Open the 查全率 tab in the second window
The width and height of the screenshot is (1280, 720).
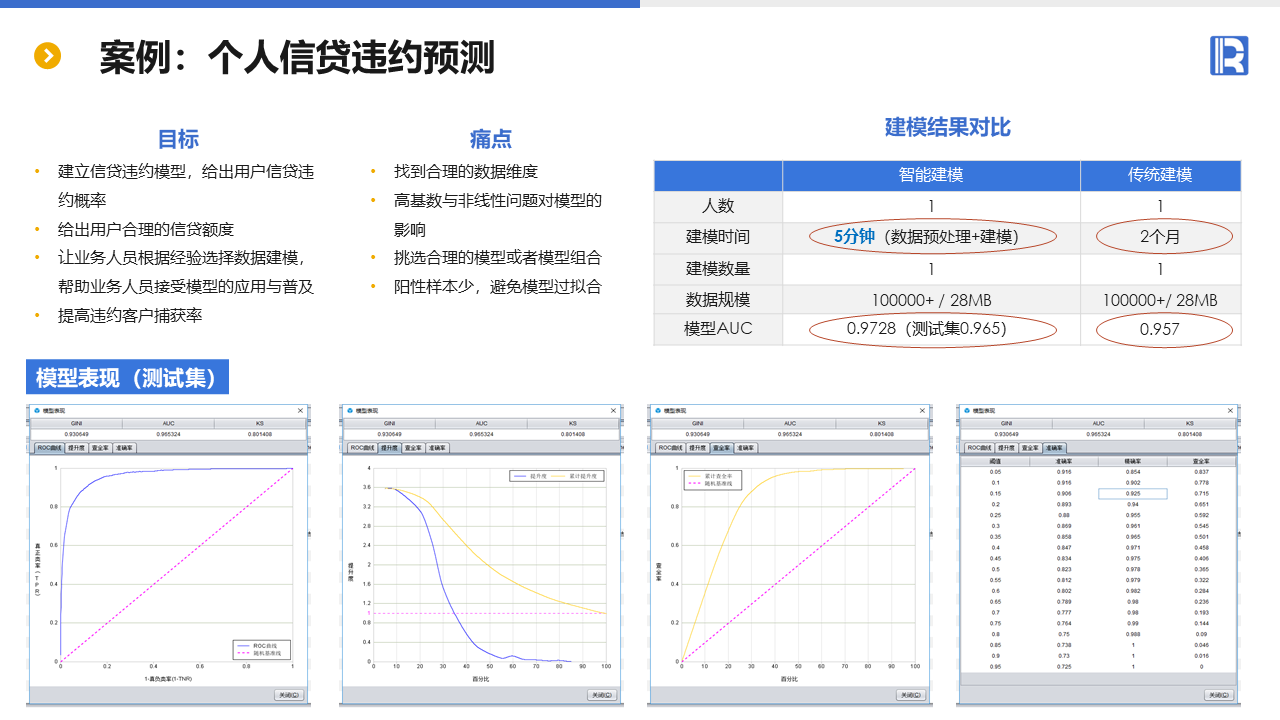pos(413,448)
